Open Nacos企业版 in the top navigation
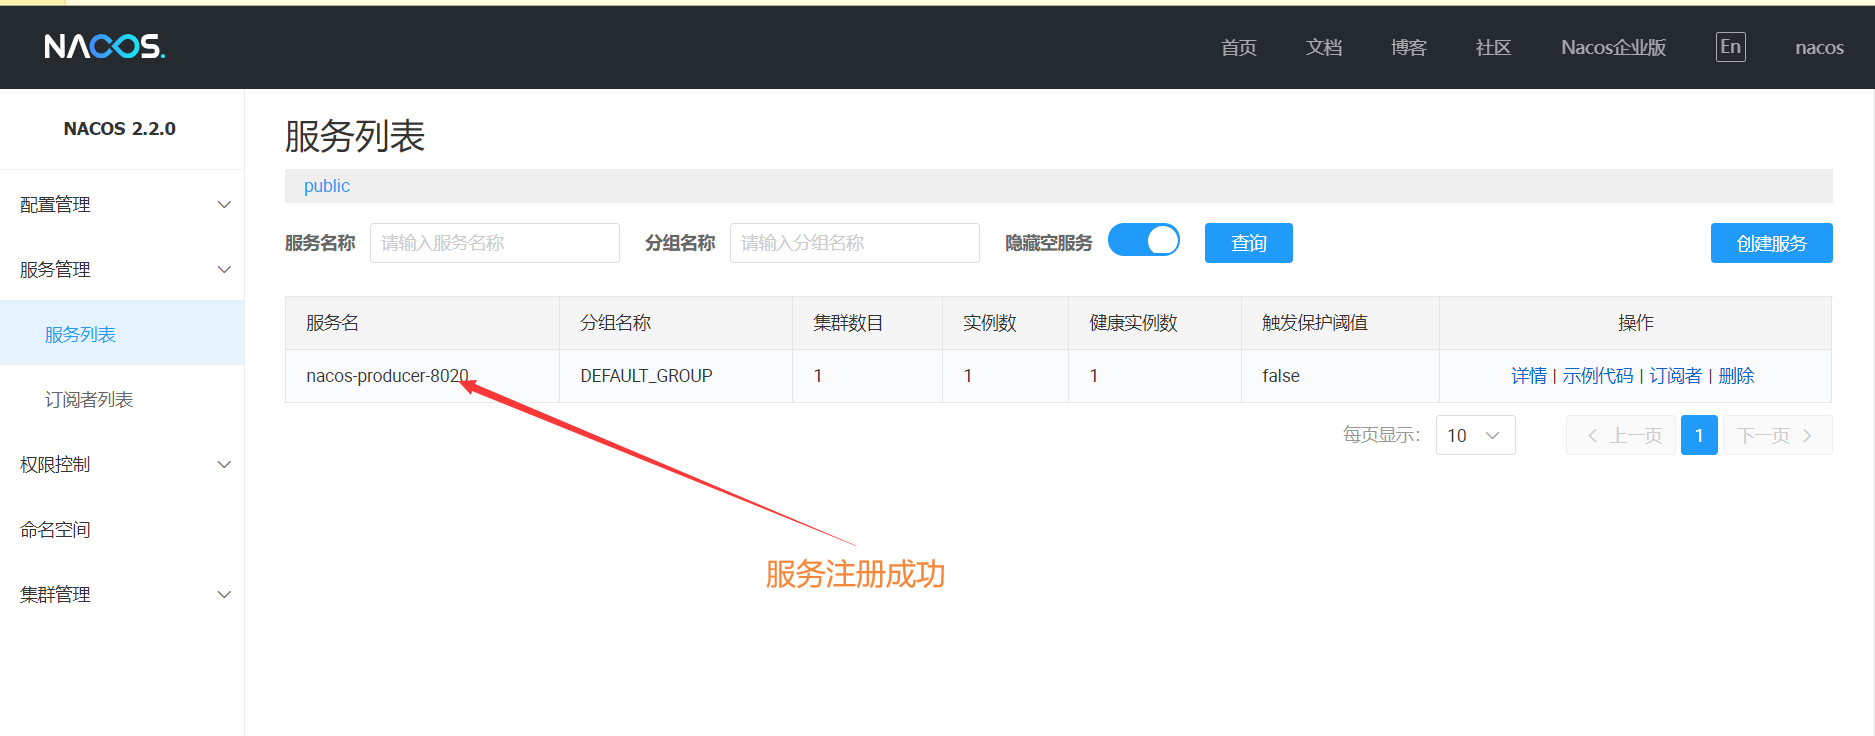 pos(1614,47)
